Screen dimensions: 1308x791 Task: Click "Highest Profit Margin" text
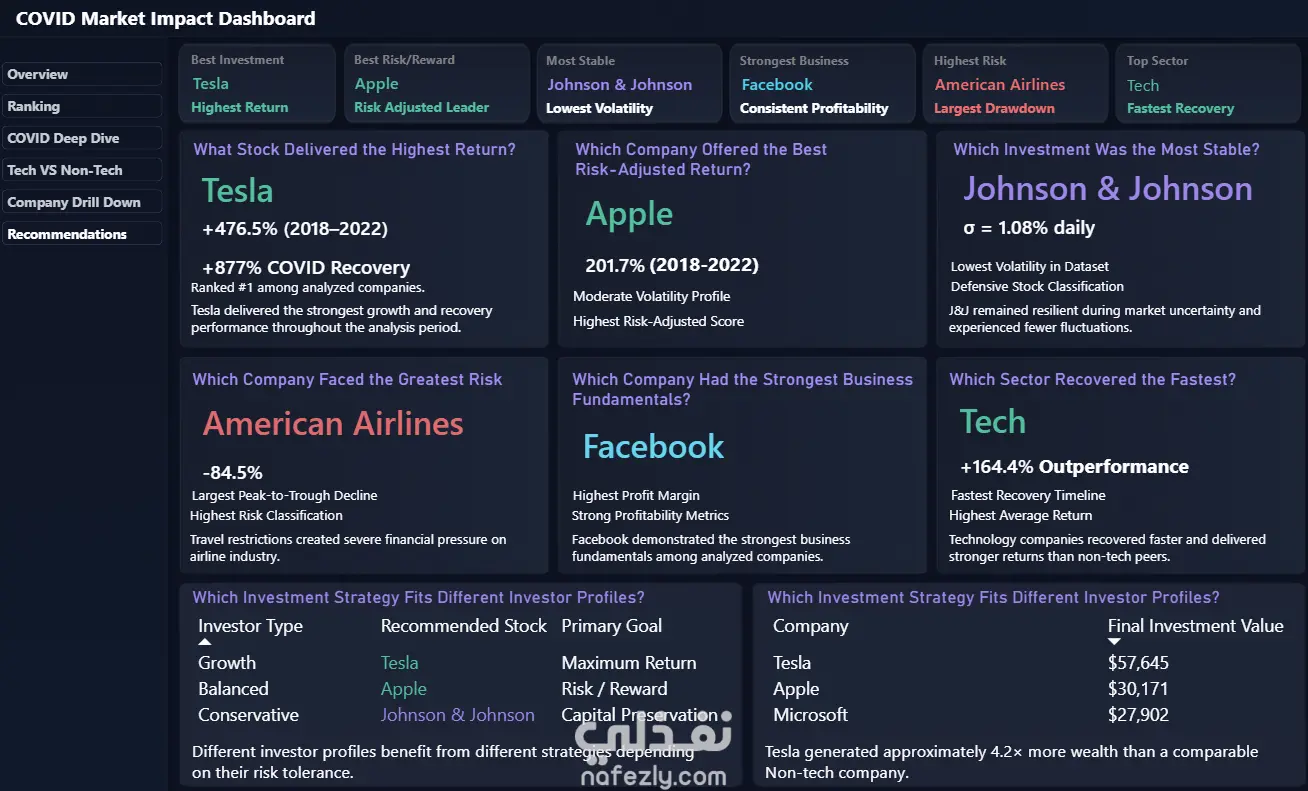point(636,496)
